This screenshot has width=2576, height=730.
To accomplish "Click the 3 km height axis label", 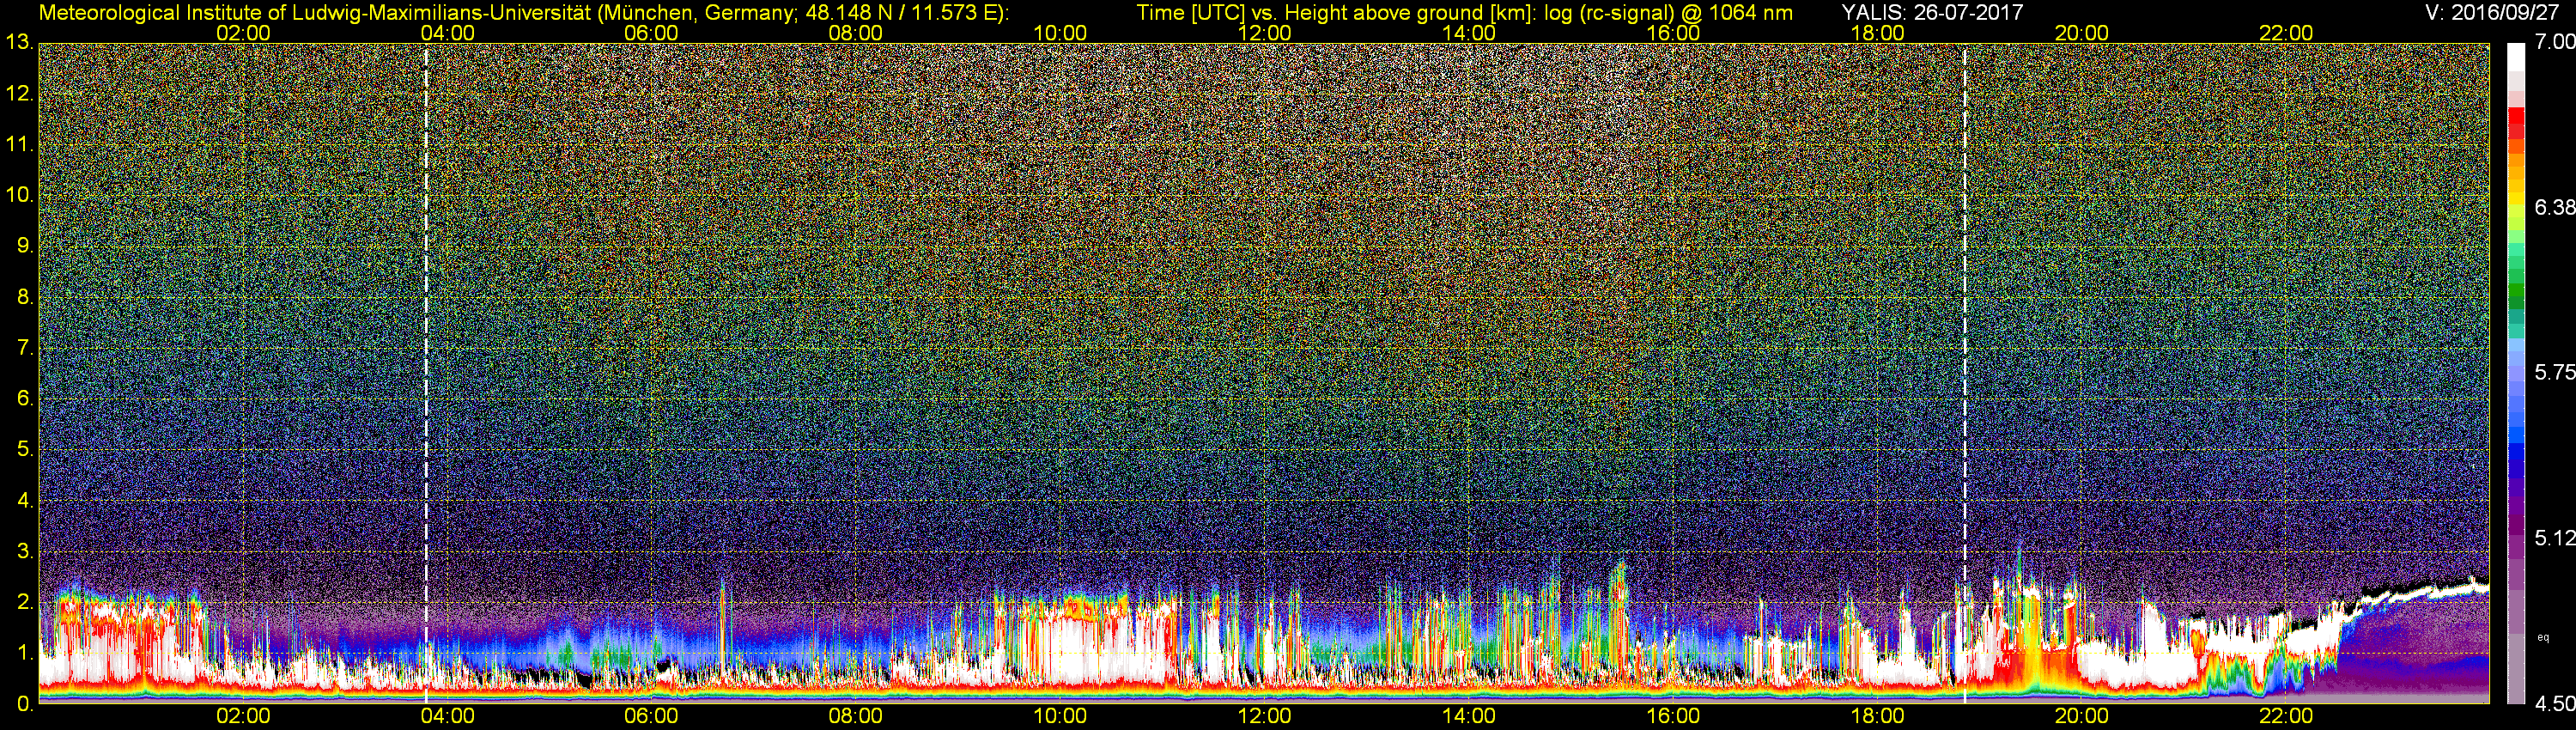I will coord(24,551).
